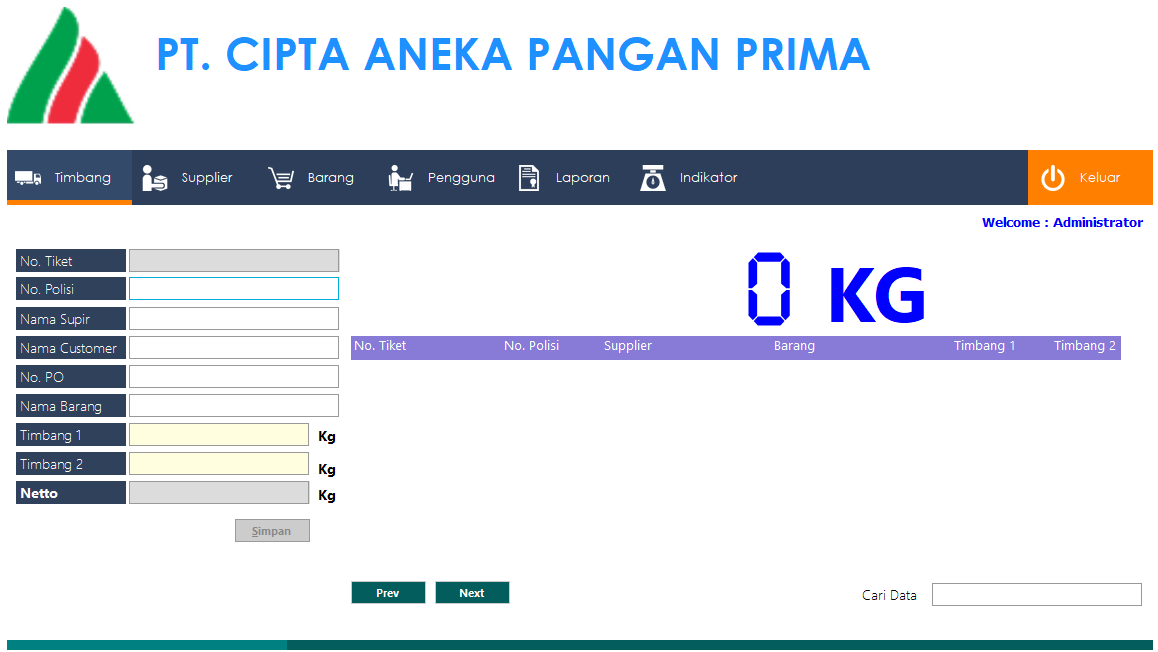Click the Timbang 1 weight field
This screenshot has width=1158, height=652.
(x=219, y=435)
